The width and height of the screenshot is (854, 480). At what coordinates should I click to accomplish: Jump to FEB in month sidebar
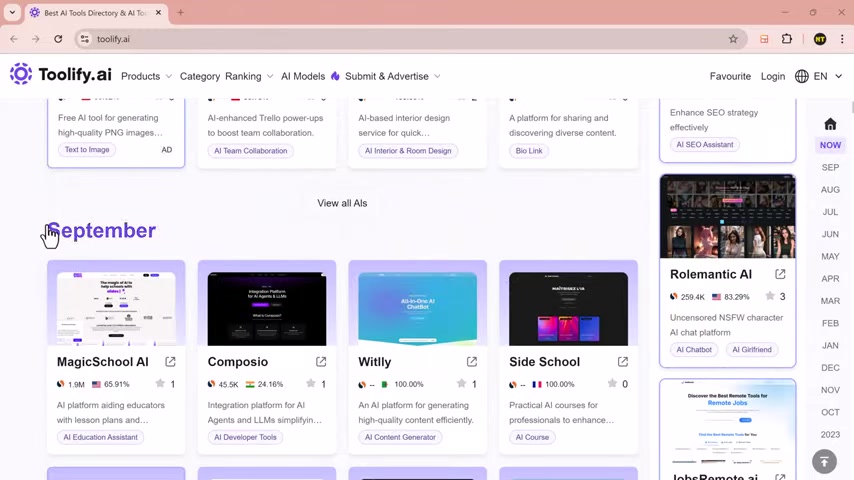[x=830, y=323]
